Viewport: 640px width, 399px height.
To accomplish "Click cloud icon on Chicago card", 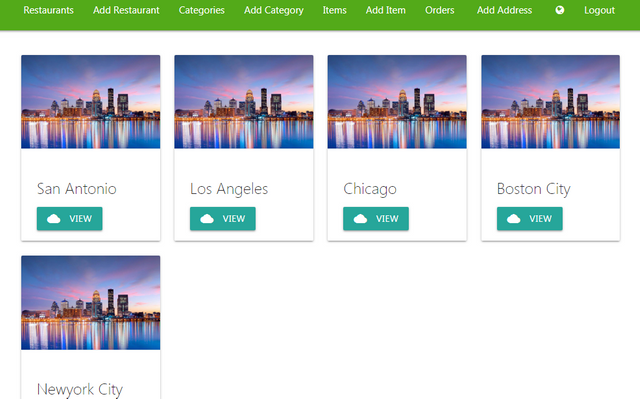I will point(360,219).
